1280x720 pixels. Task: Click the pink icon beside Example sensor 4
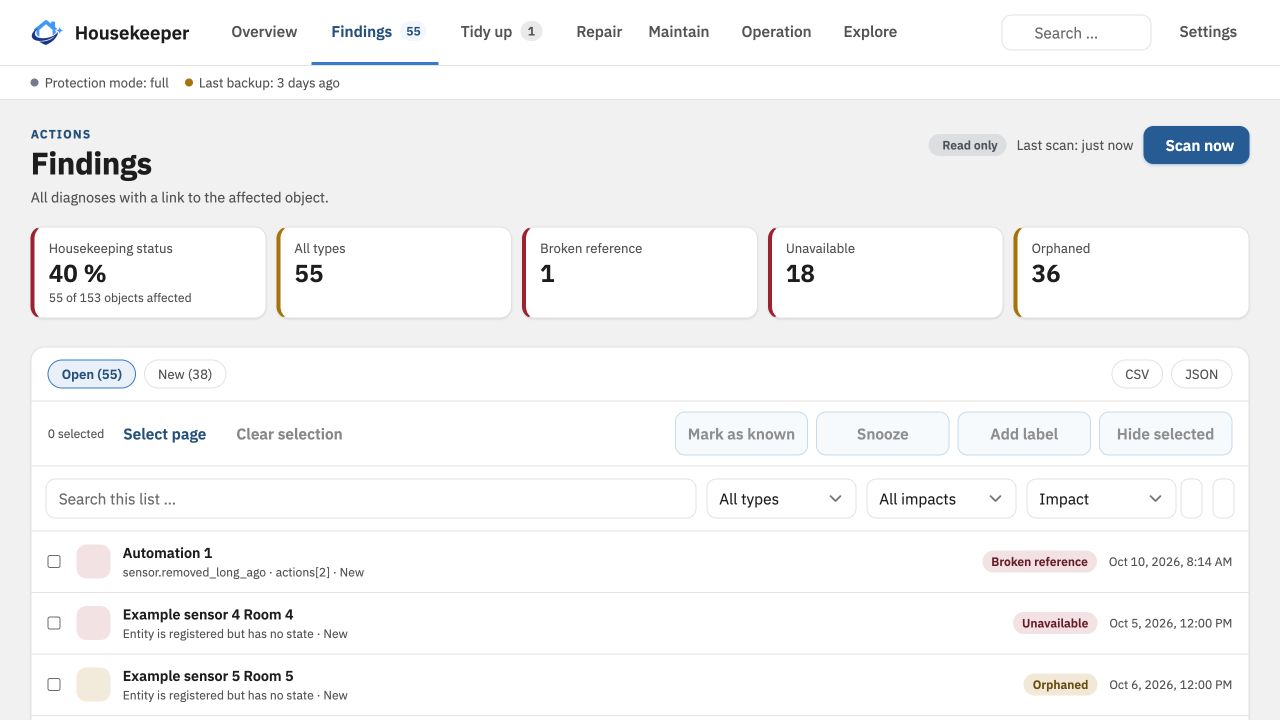click(x=93, y=623)
